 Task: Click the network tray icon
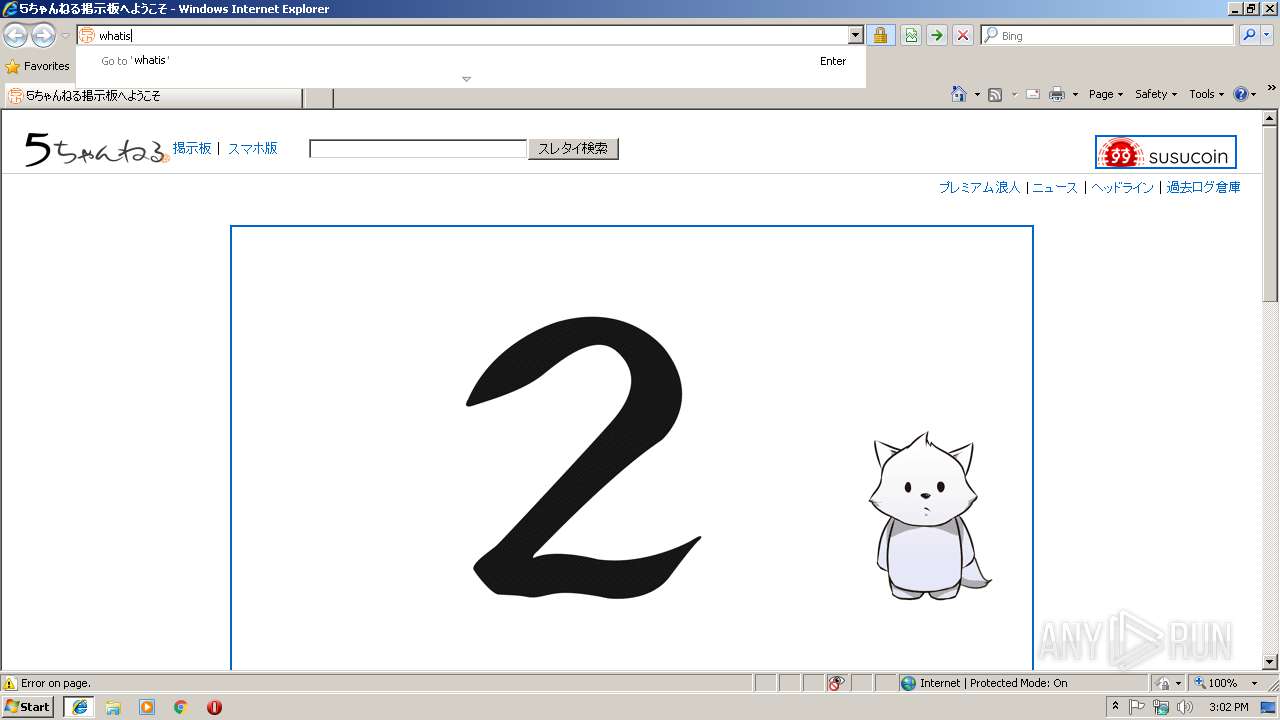(x=1160, y=707)
